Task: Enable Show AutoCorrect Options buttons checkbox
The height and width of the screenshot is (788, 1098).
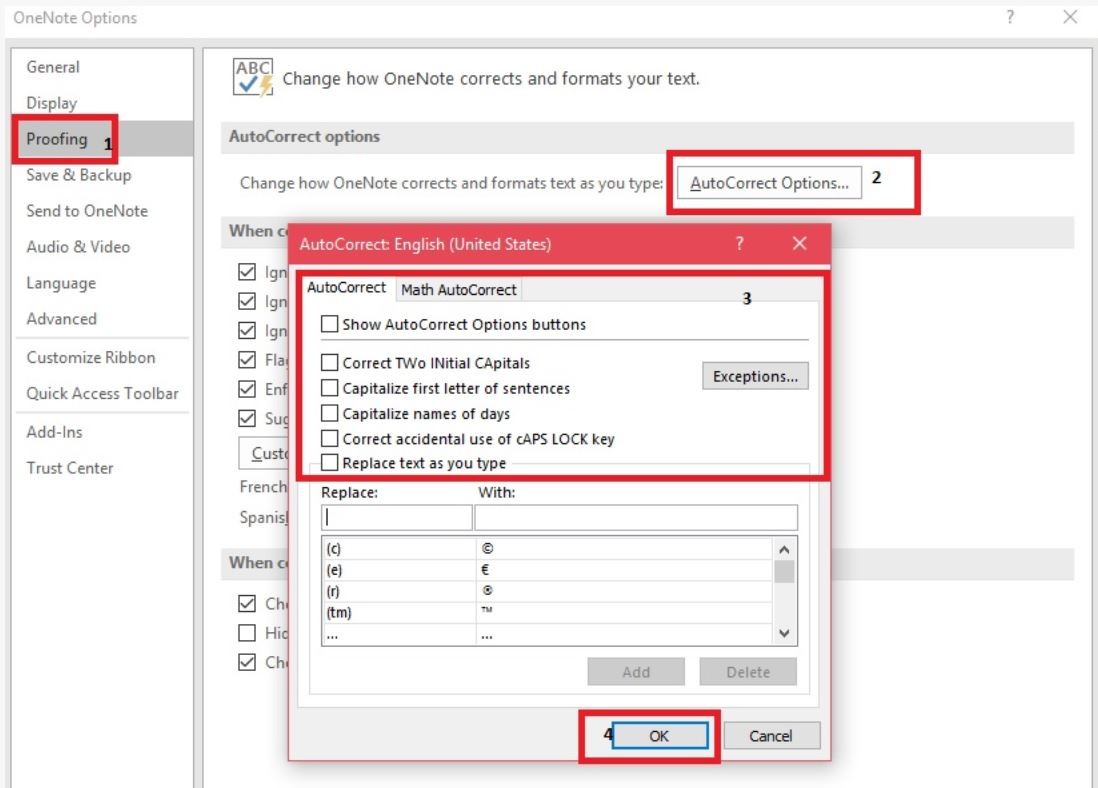Action: point(329,324)
